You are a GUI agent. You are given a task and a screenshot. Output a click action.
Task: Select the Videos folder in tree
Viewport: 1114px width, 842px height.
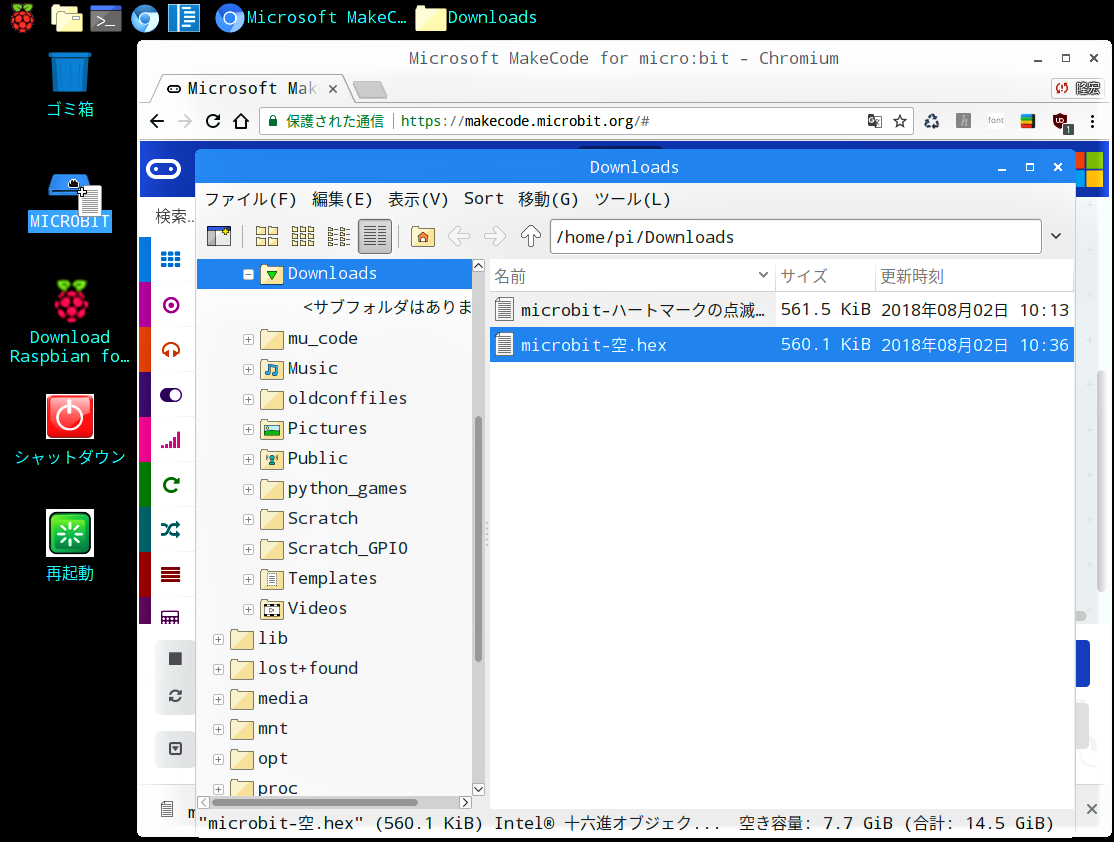click(x=304, y=609)
